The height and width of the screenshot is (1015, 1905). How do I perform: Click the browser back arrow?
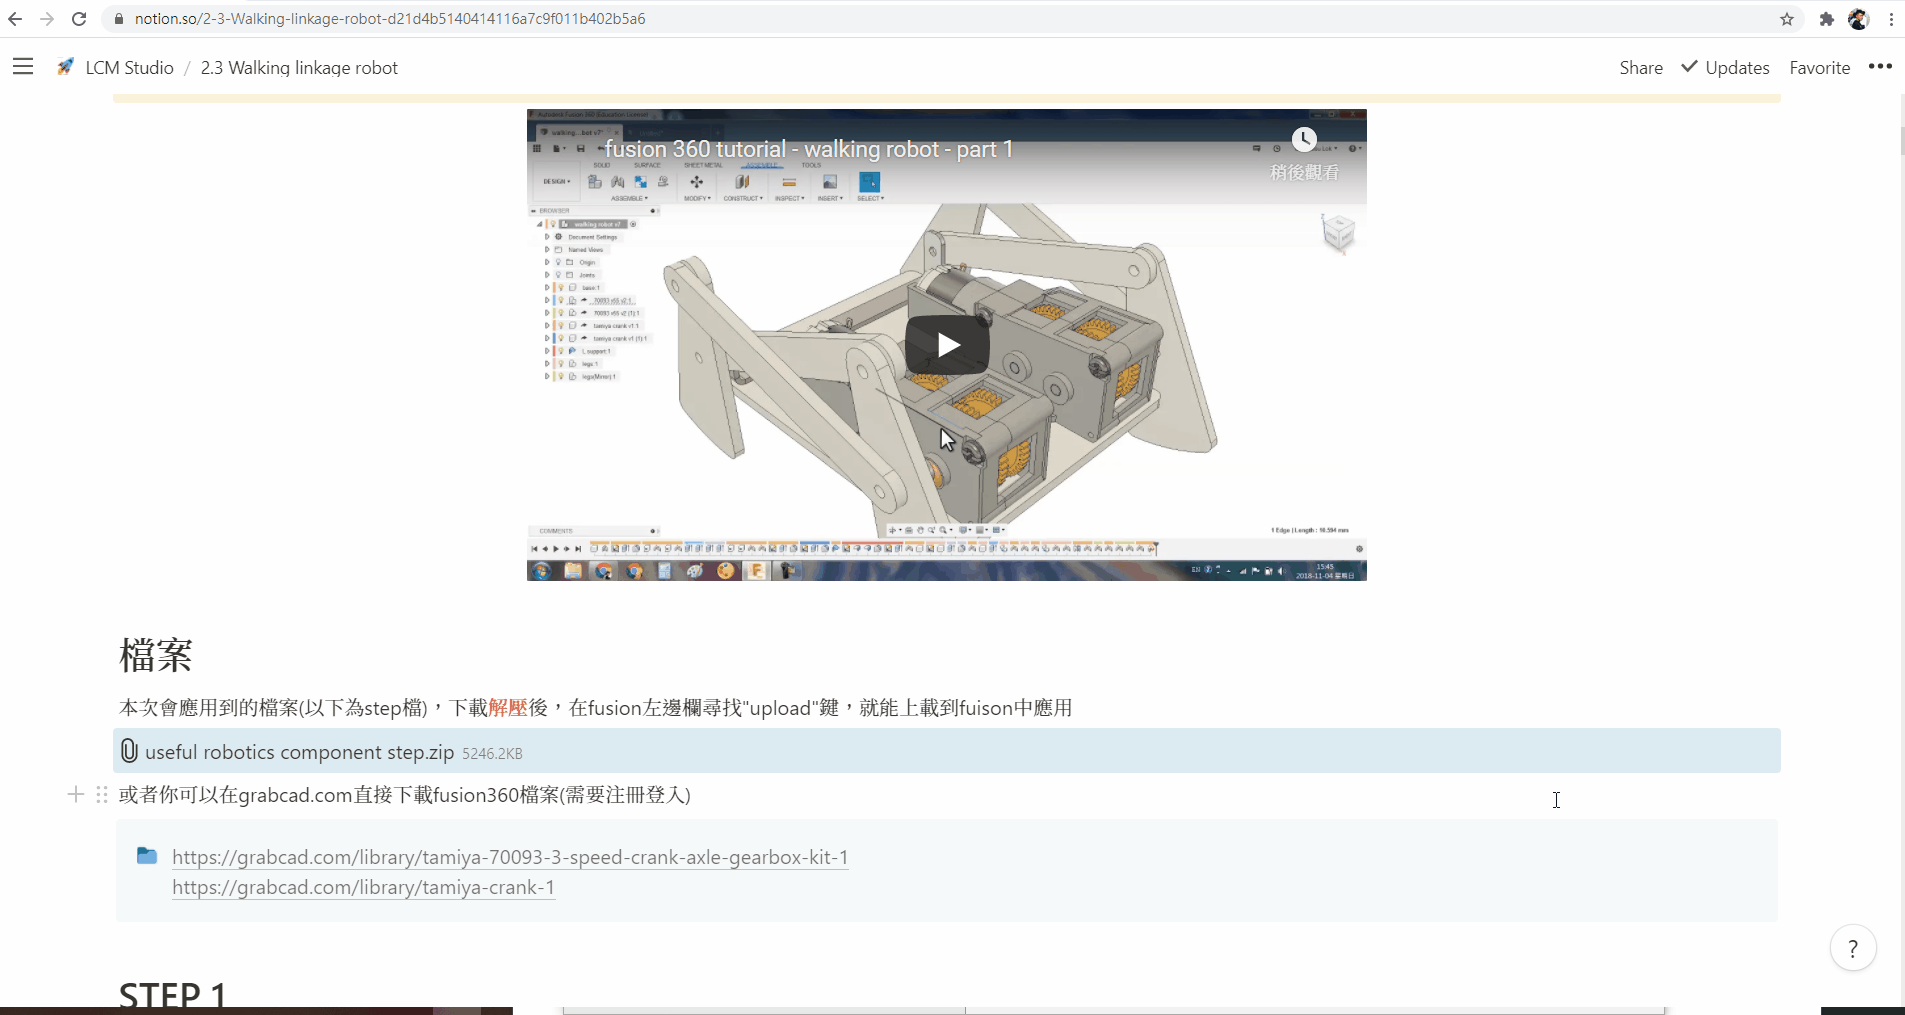point(15,19)
